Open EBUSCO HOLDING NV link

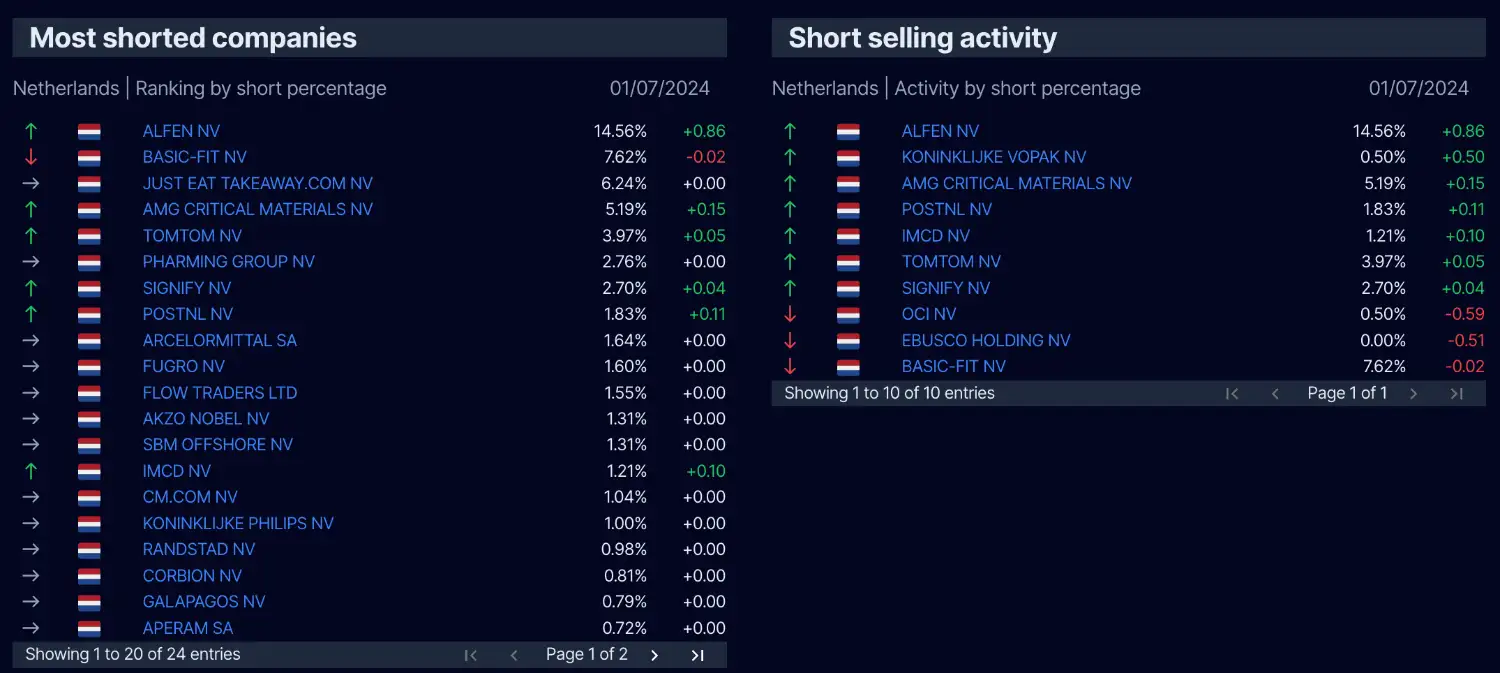(x=986, y=340)
